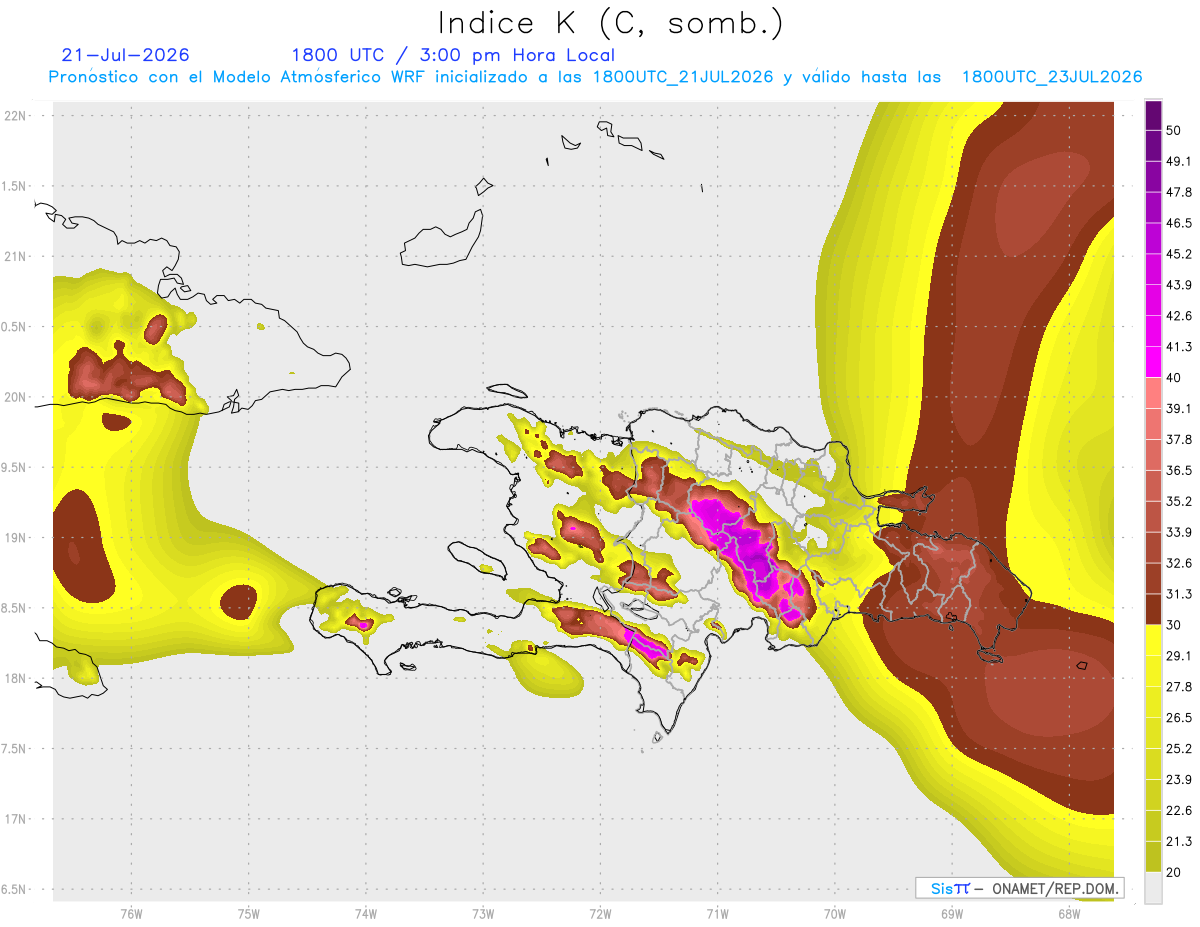Click the legend value '27.8'

pyautogui.click(x=1178, y=686)
